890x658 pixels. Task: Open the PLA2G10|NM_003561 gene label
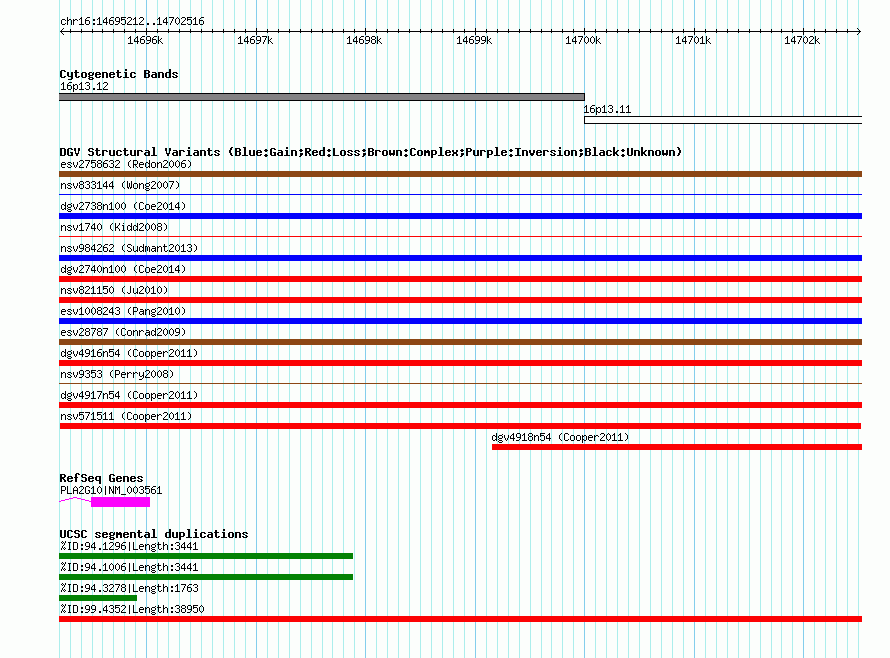pyautogui.click(x=111, y=490)
